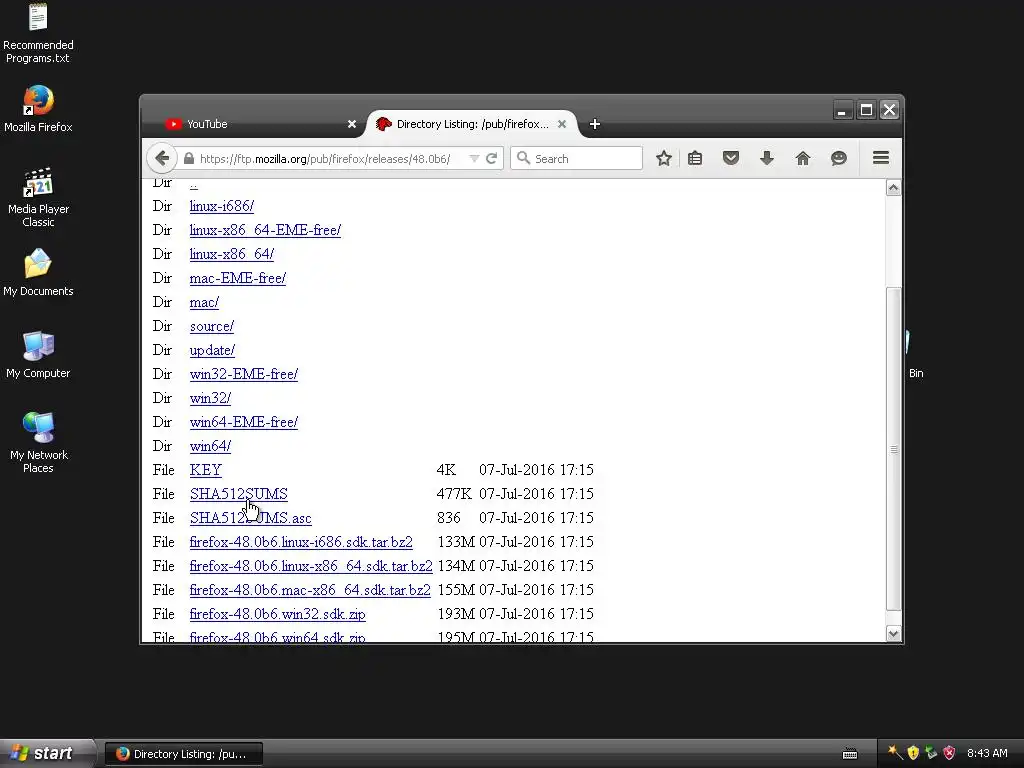The height and width of the screenshot is (768, 1024).
Task: Save page to Pocket icon
Action: click(731, 158)
